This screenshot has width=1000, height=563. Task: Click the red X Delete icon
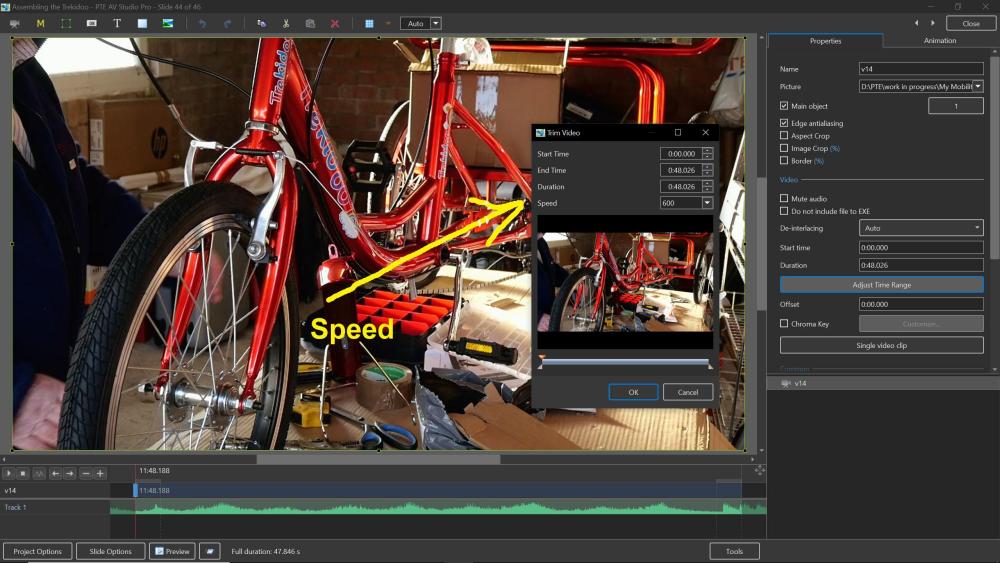pyautogui.click(x=335, y=23)
